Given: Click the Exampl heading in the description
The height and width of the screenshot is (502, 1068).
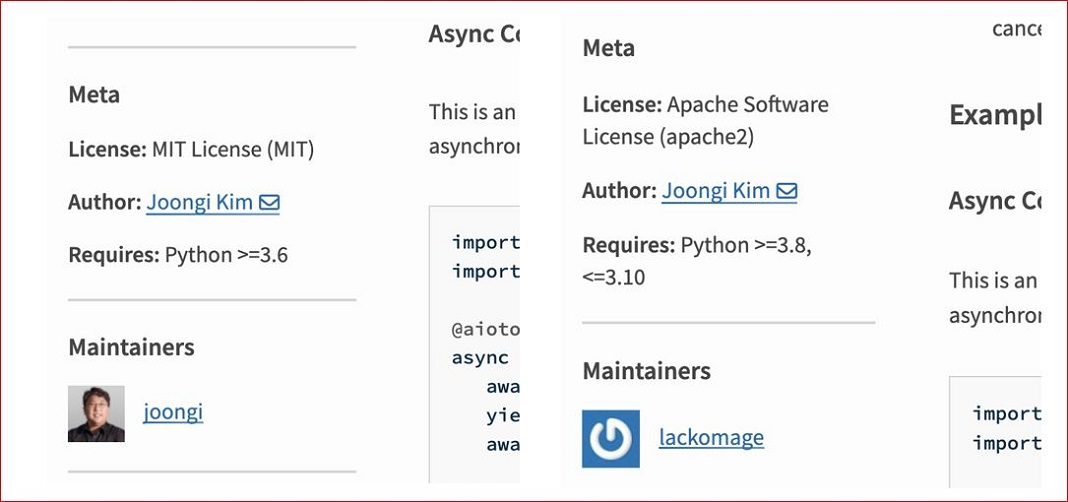Looking at the screenshot, I should tap(995, 115).
